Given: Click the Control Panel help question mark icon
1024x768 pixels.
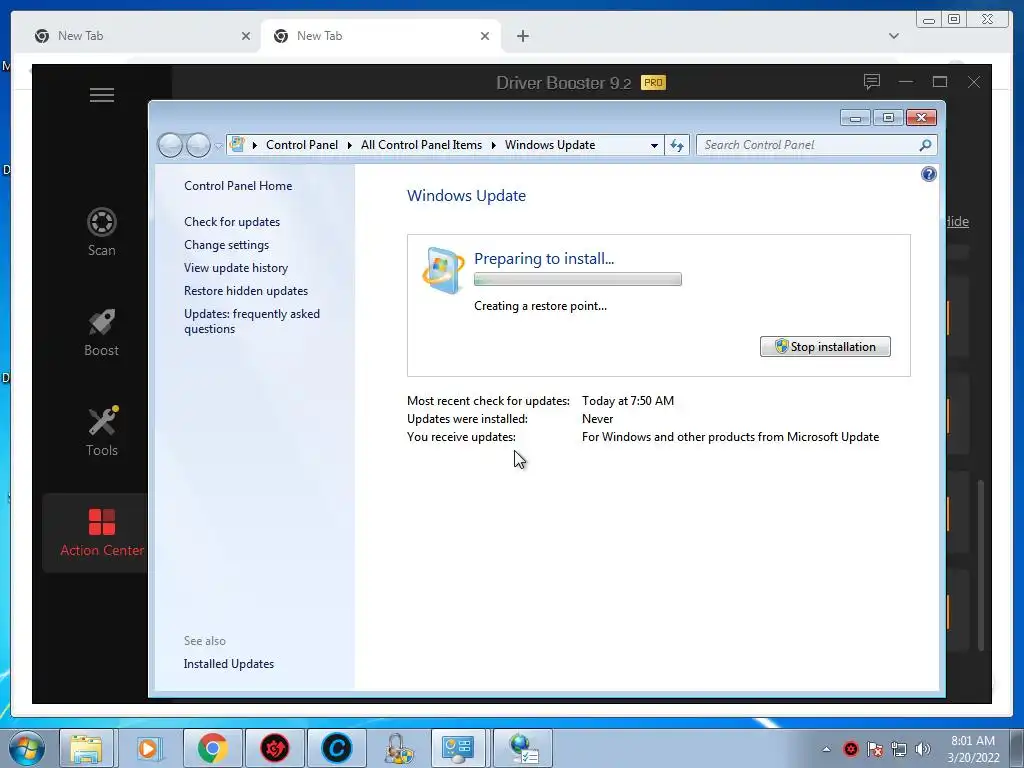Looking at the screenshot, I should [928, 174].
